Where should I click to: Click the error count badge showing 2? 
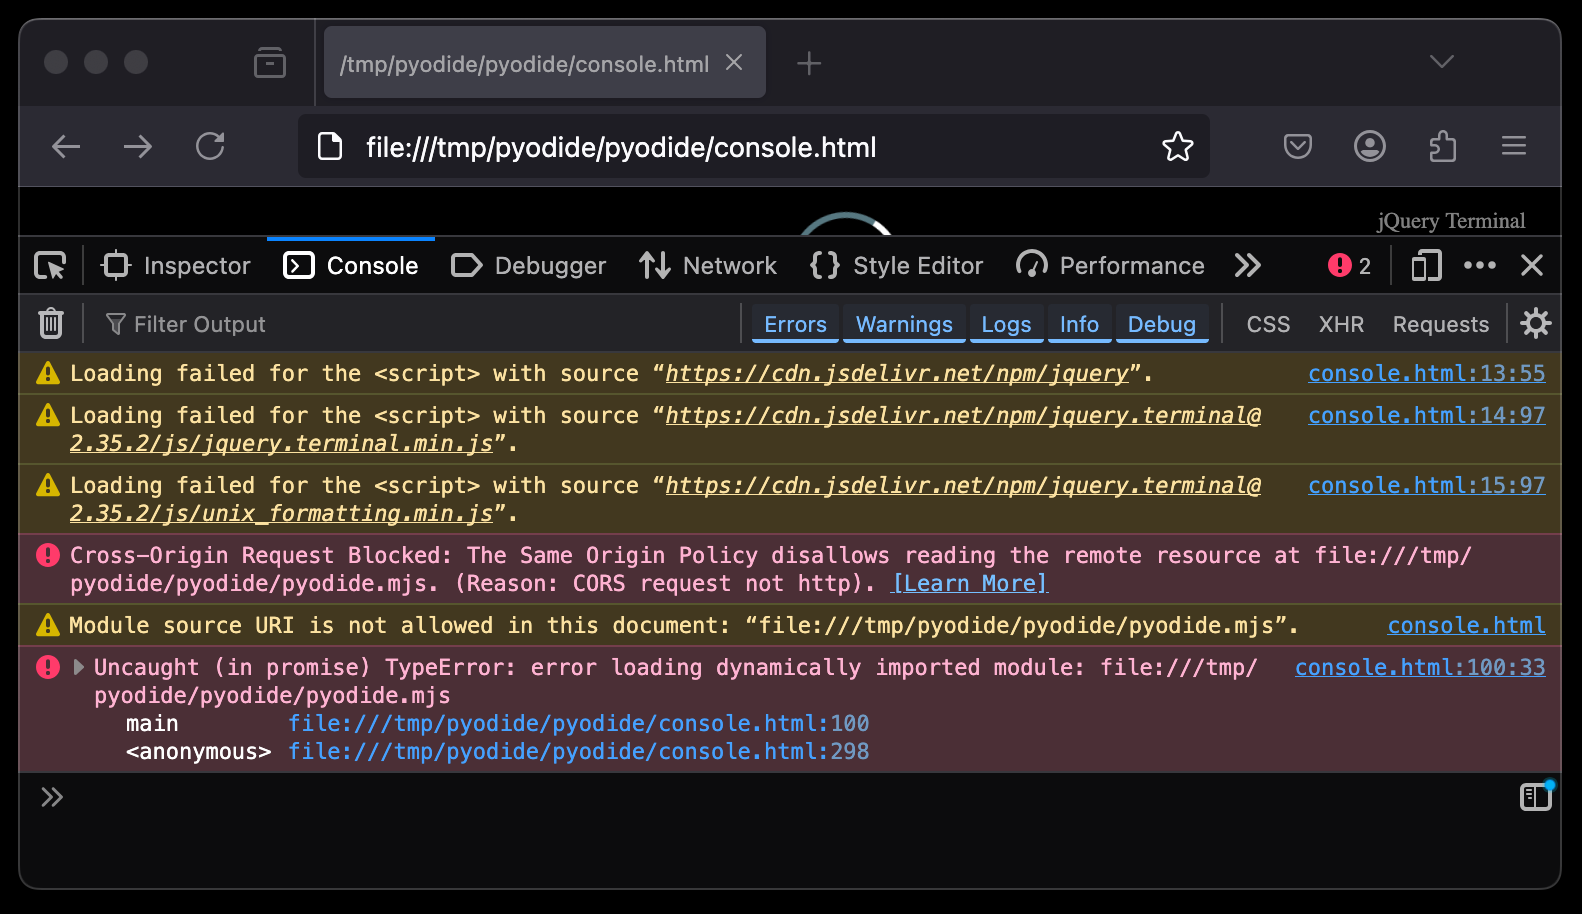1349,266
